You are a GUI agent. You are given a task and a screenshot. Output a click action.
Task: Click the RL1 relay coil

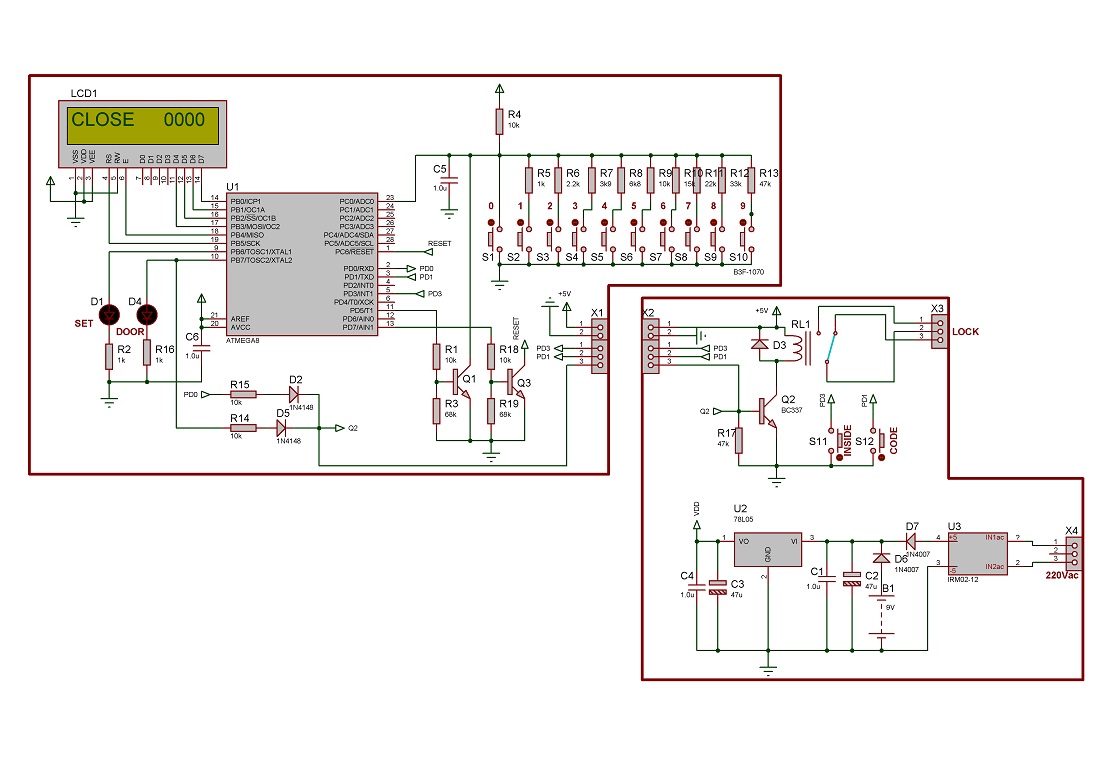tap(800, 349)
